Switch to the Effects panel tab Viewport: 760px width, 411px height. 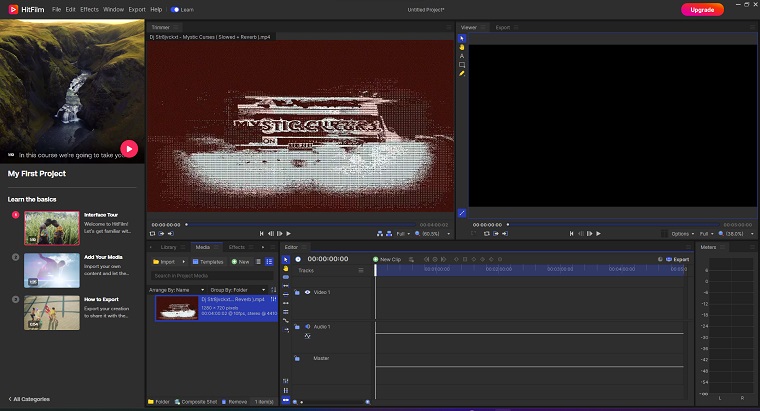[237, 247]
